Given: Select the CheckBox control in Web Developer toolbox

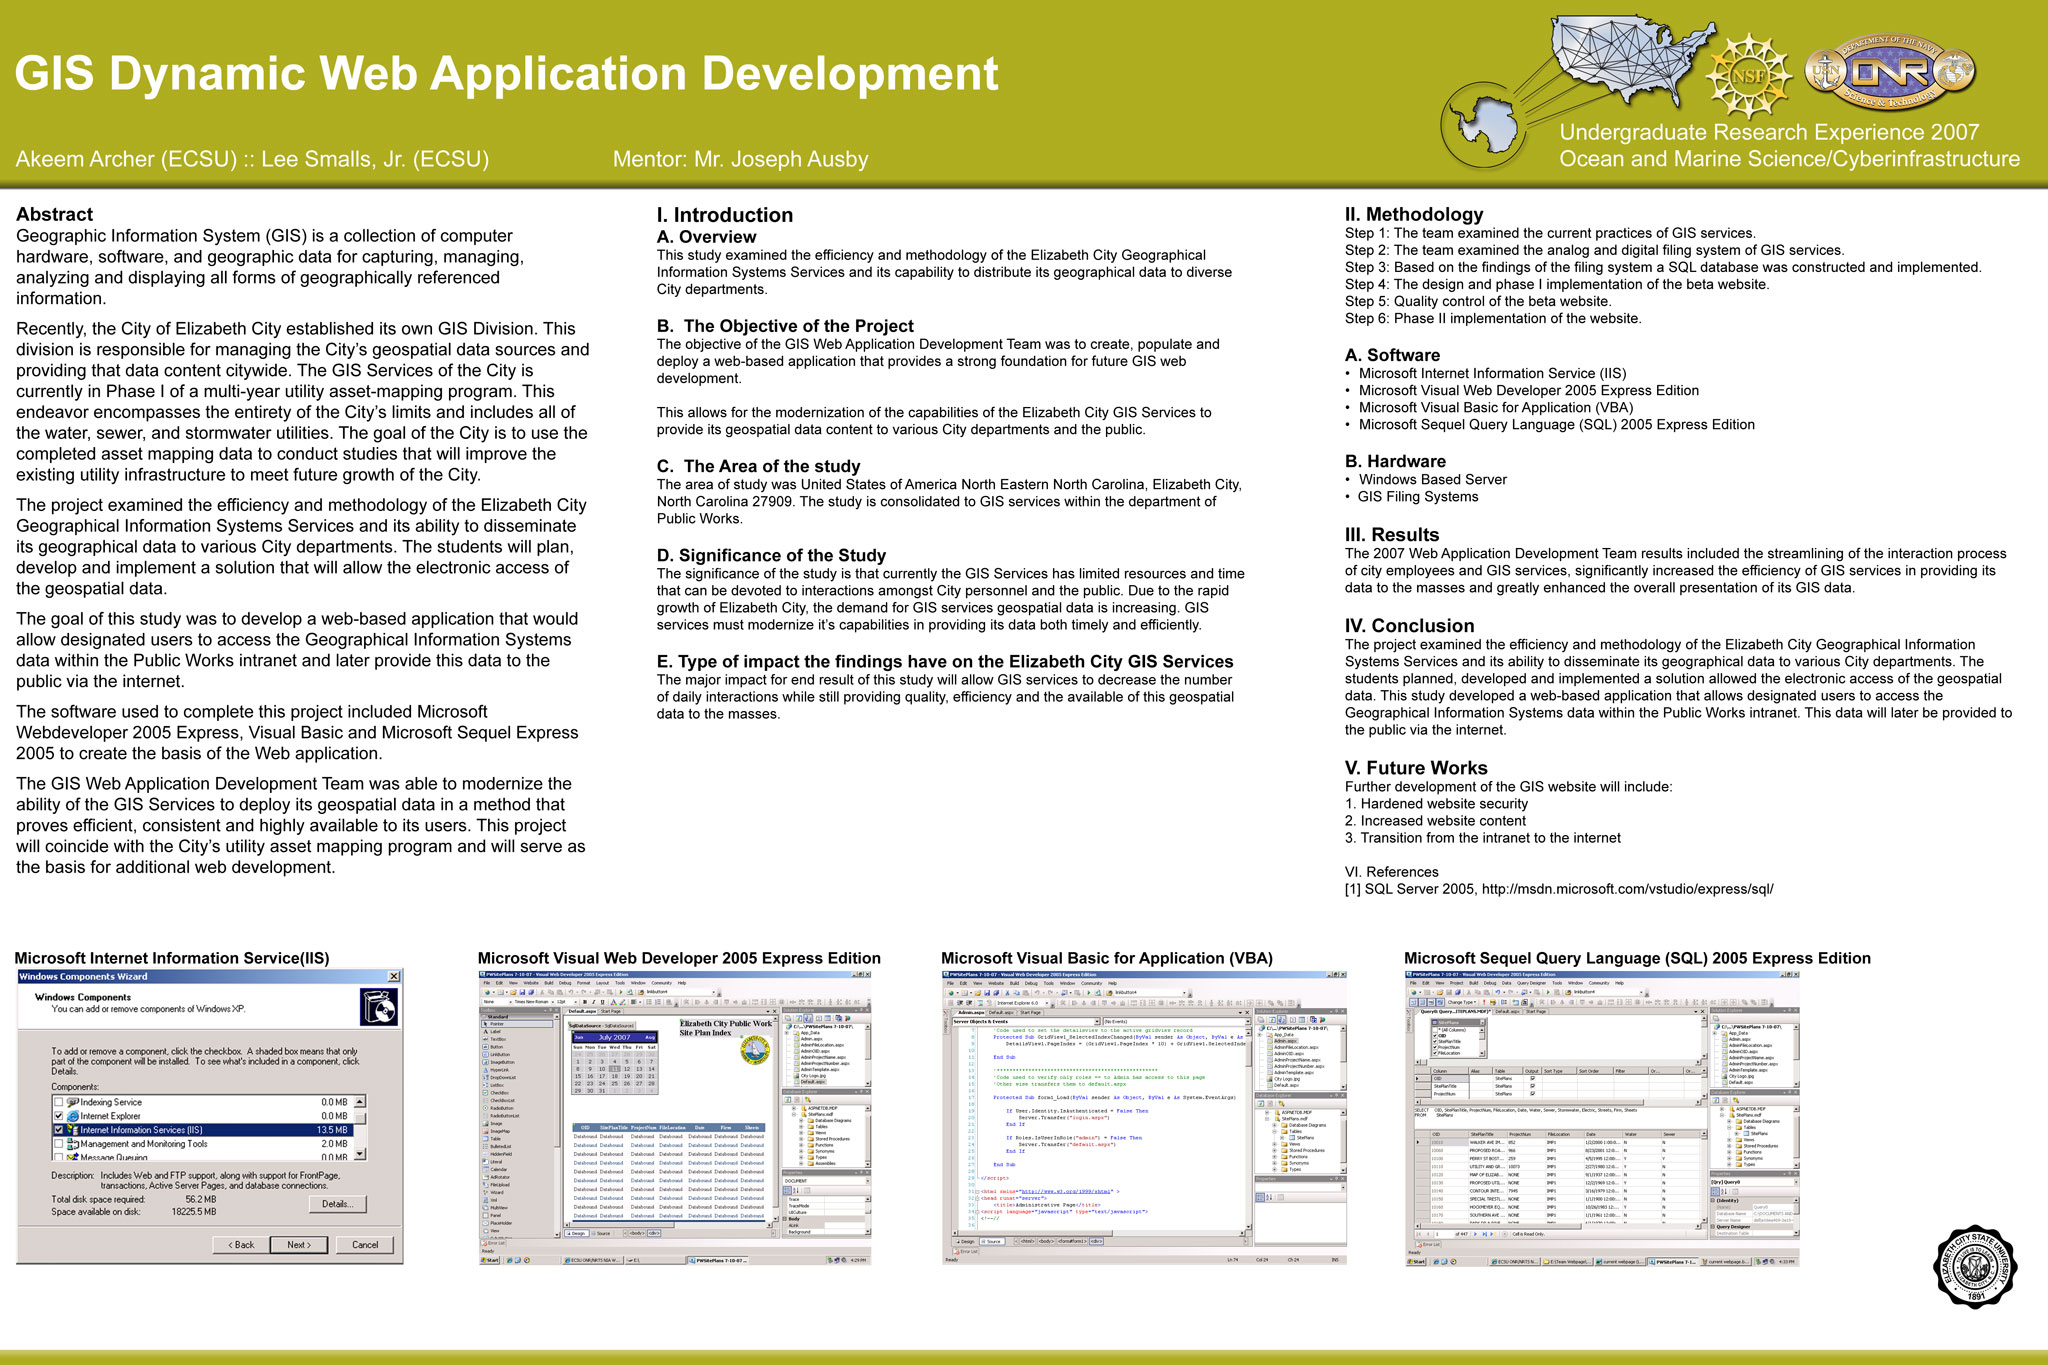Looking at the screenshot, I should point(495,1093).
